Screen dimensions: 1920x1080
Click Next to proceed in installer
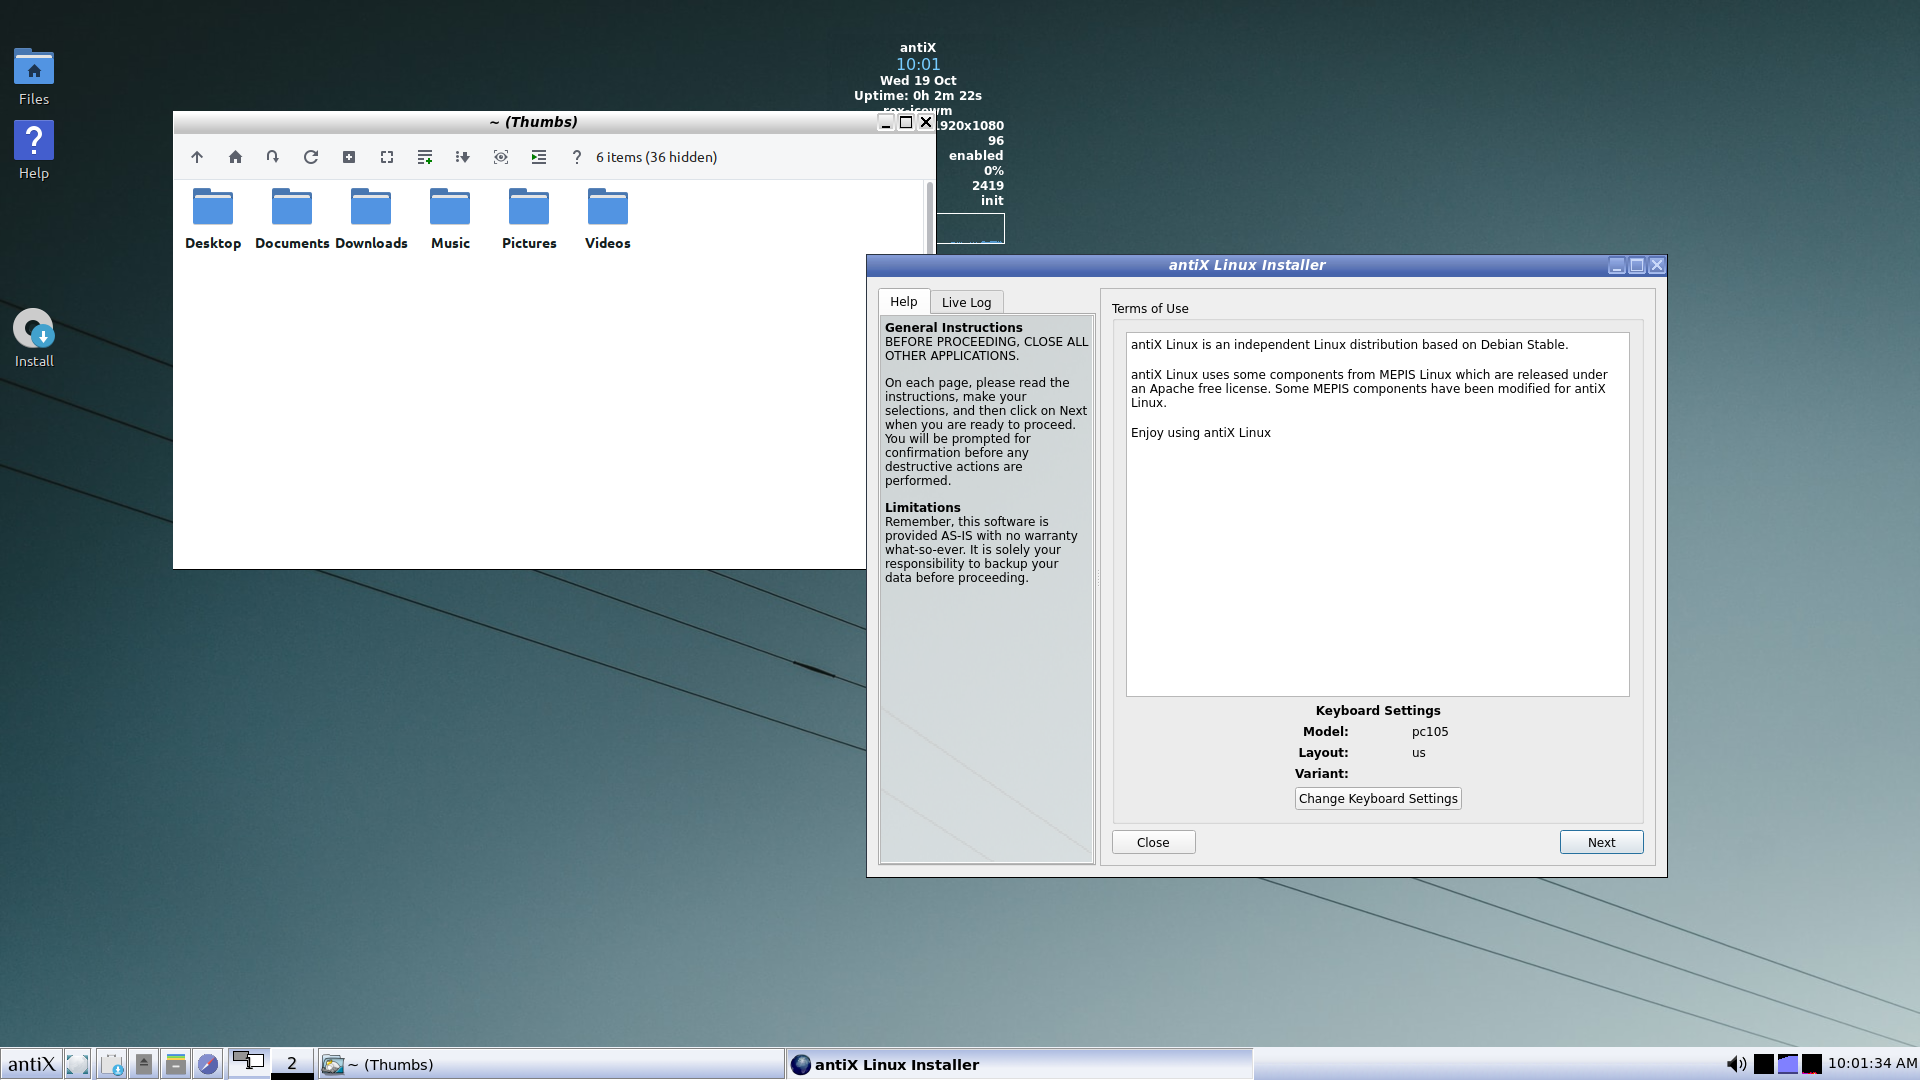click(x=1601, y=843)
